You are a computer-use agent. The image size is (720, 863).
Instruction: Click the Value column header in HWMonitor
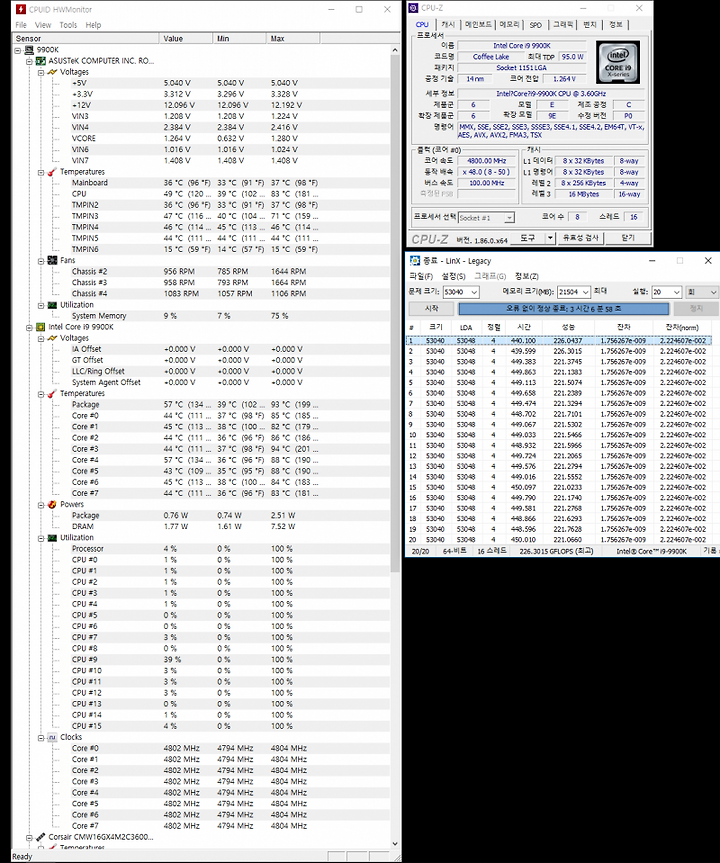coord(186,39)
